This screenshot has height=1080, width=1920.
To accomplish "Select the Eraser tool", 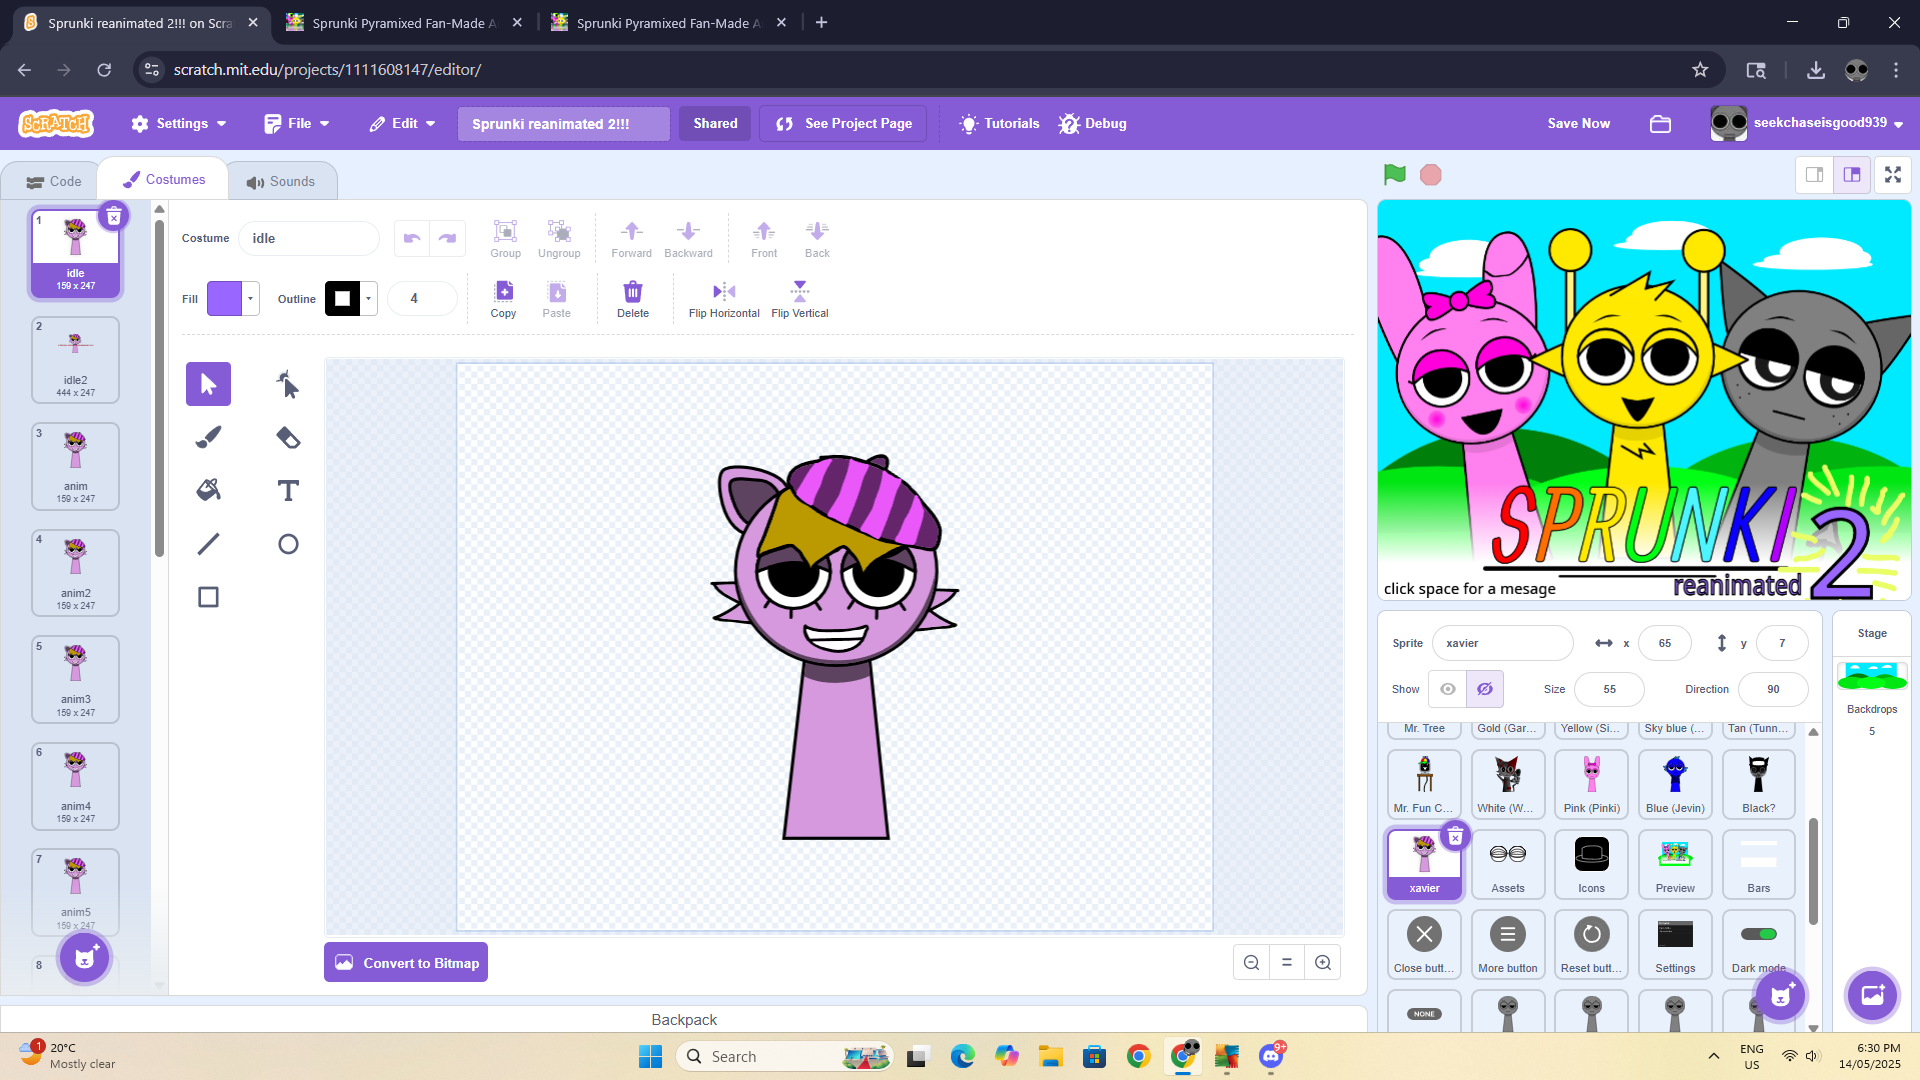I will coord(288,437).
